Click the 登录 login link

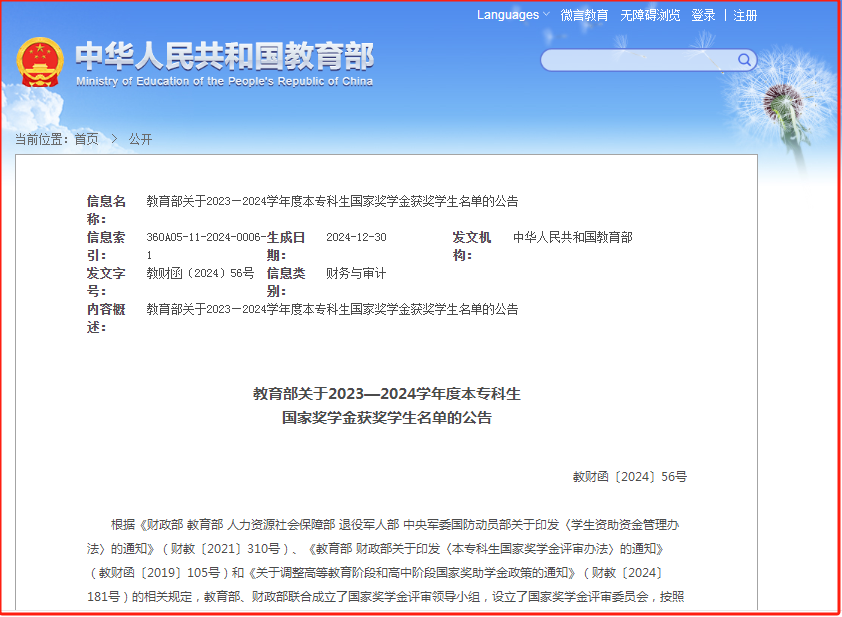click(x=703, y=15)
